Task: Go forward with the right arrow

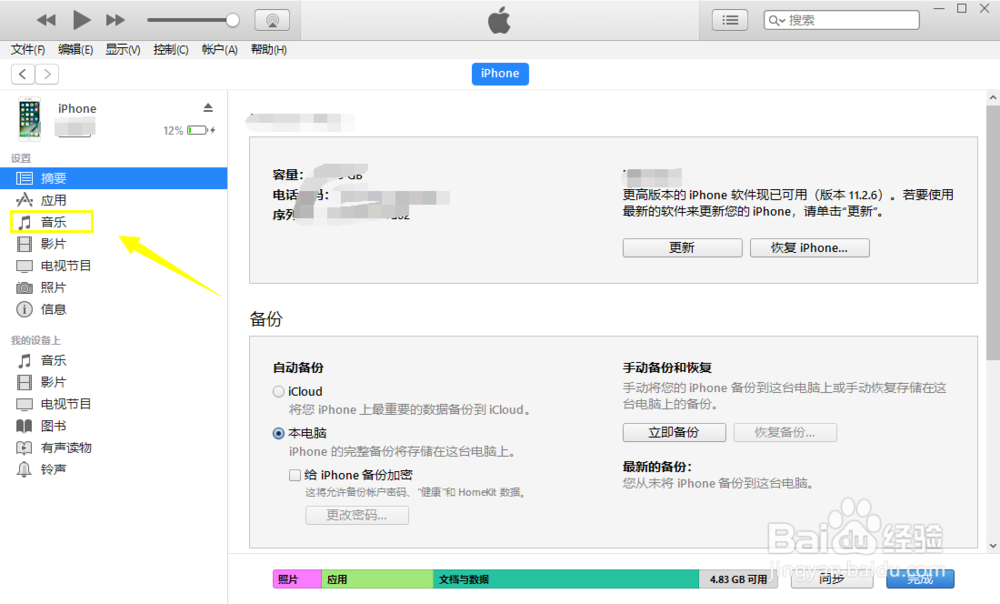Action: point(47,75)
